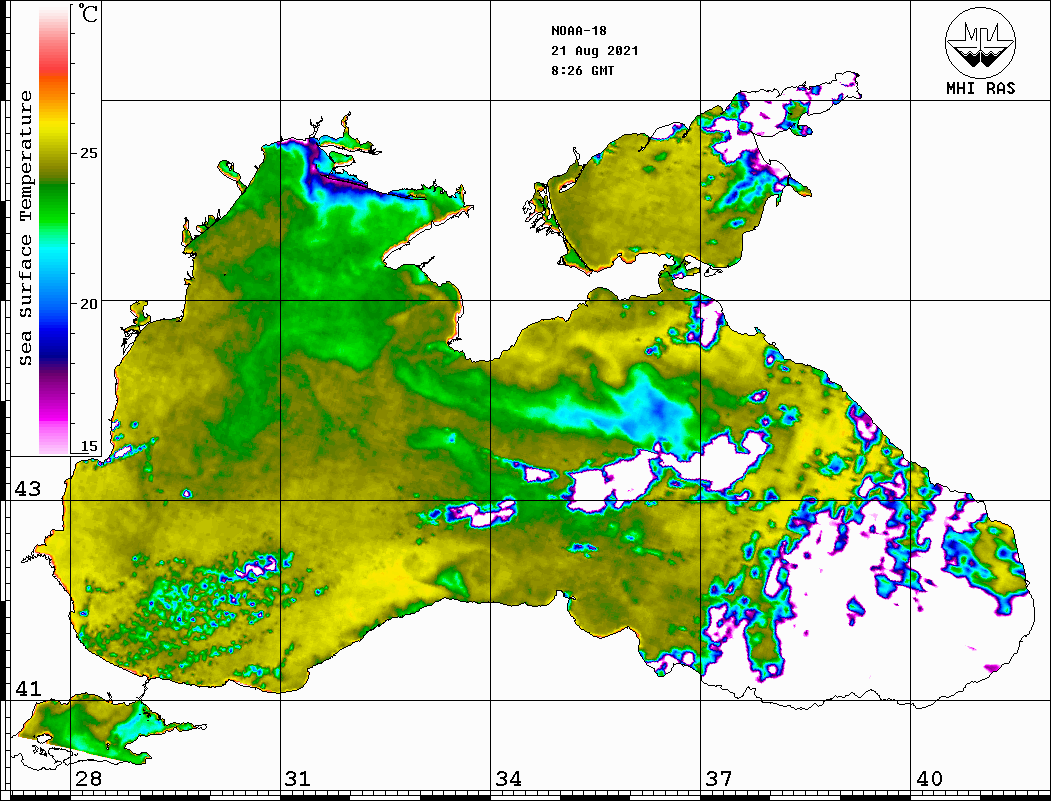The height and width of the screenshot is (801, 1051).
Task: Click the 8:26 GMT time label
Action: (x=582, y=71)
